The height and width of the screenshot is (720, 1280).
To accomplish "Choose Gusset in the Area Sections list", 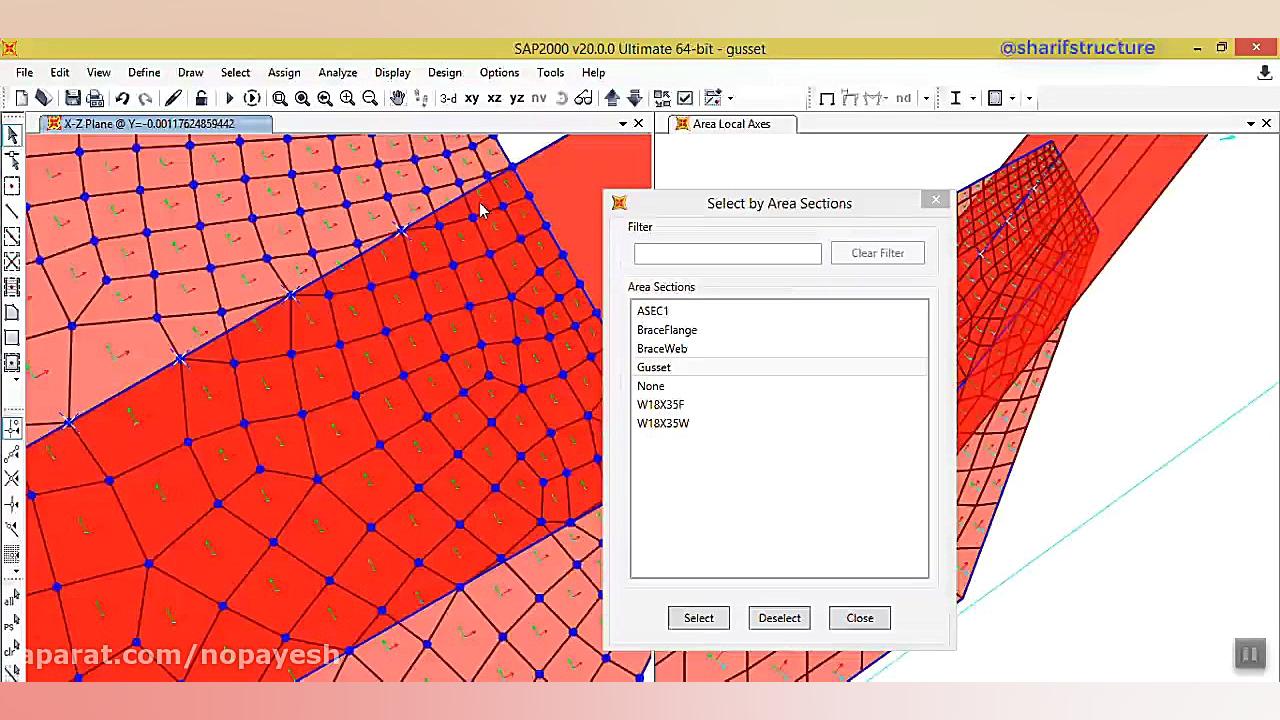I will click(654, 367).
